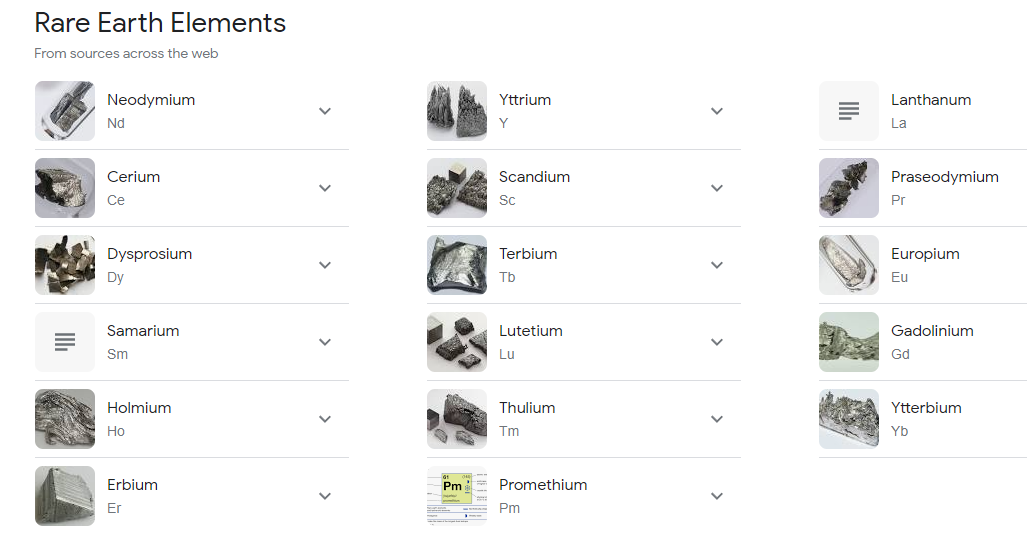
Task: Select the Europium image thumbnail
Action: point(848,265)
